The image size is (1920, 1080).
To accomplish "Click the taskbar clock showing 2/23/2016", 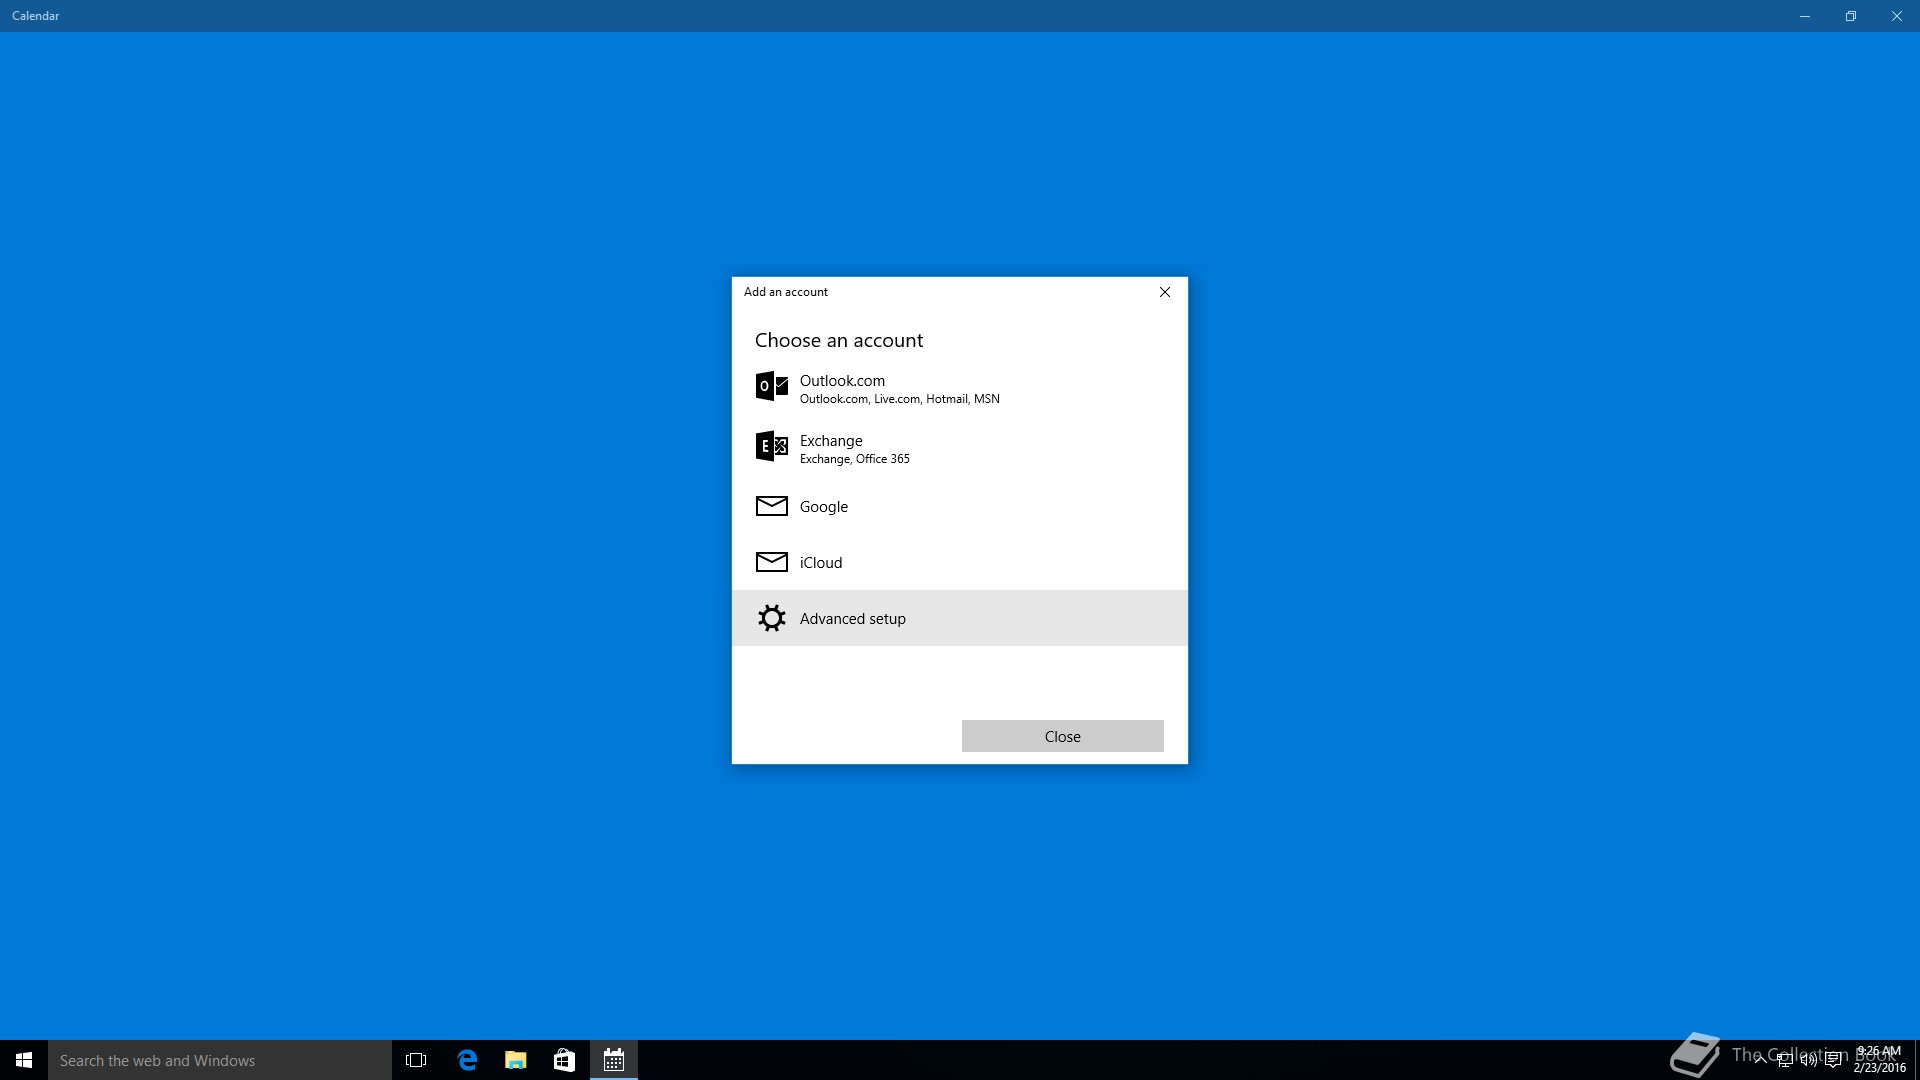I will click(1879, 1060).
